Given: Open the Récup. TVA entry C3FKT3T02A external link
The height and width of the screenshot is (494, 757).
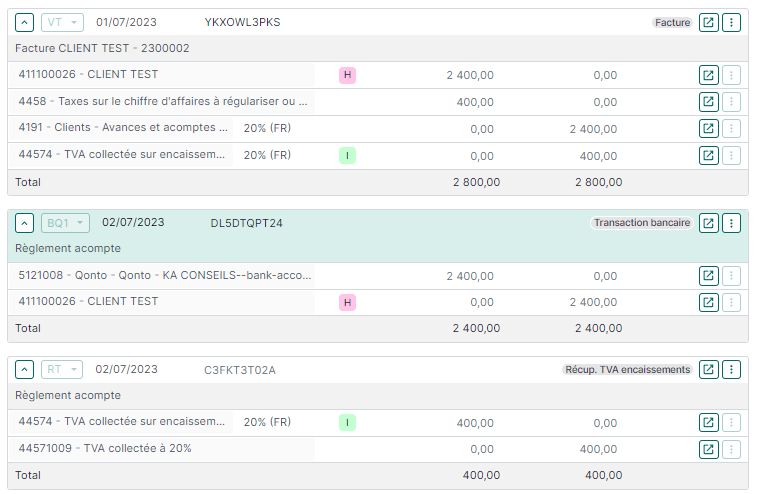Looking at the screenshot, I should tap(708, 370).
